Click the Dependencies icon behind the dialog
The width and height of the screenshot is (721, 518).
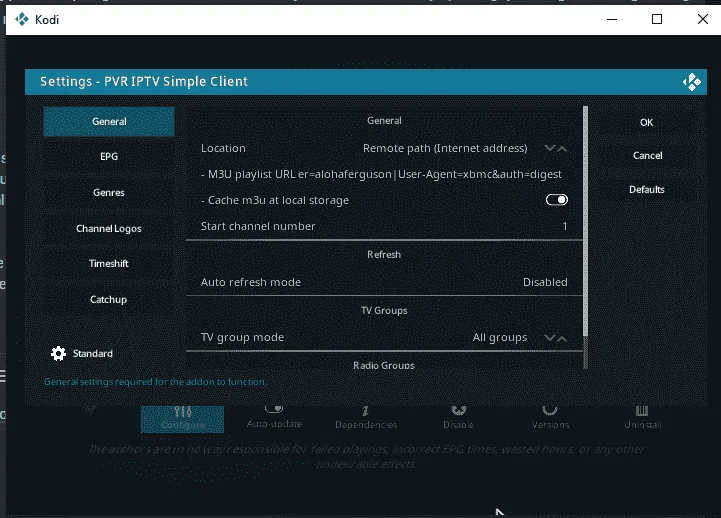coord(366,410)
